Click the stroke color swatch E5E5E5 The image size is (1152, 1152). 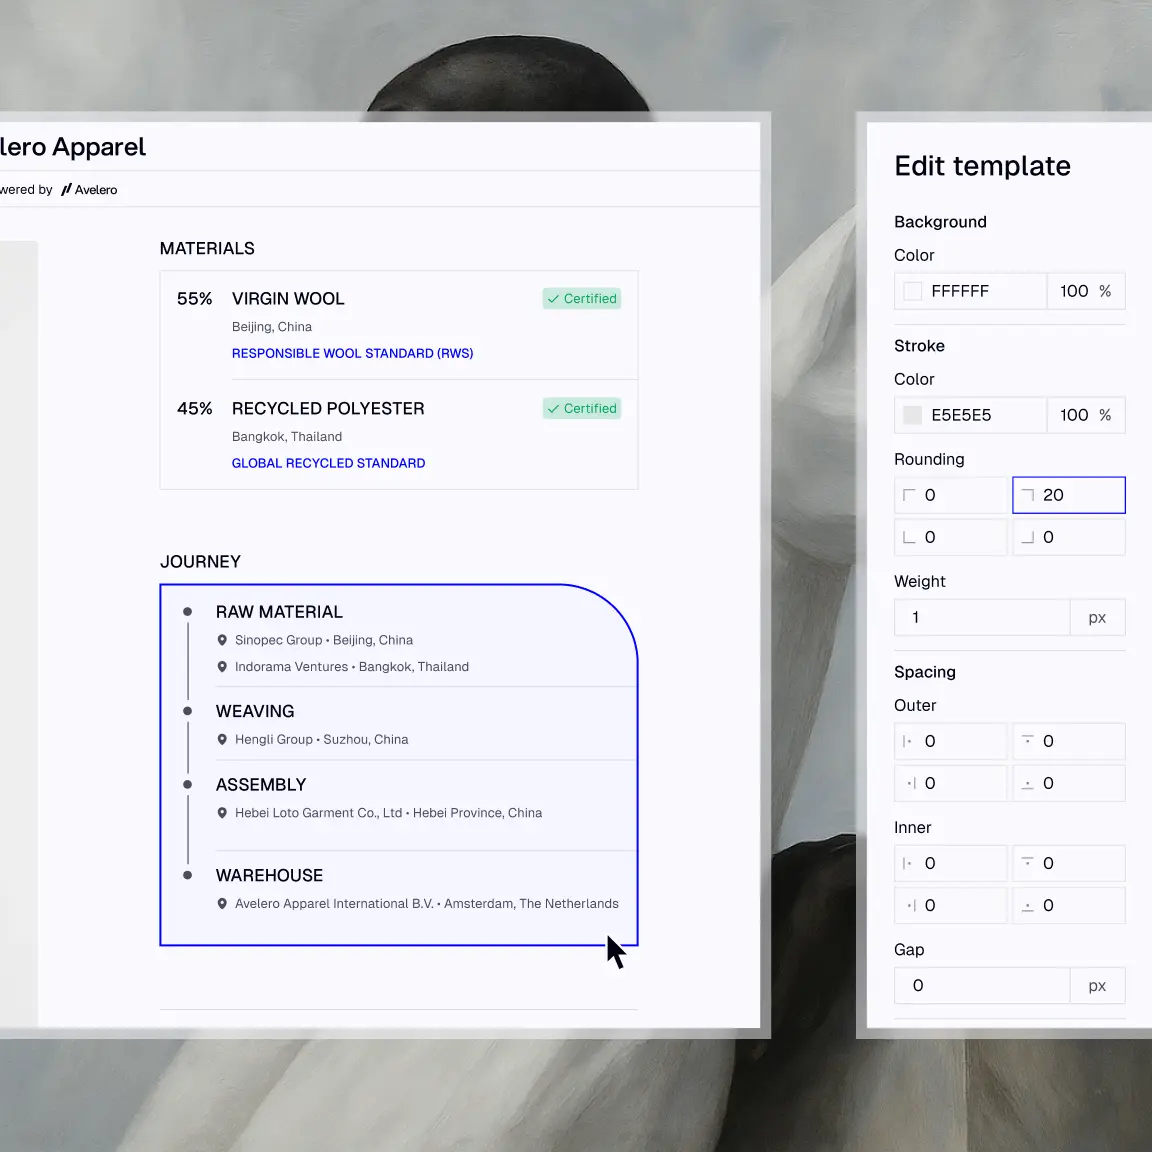click(x=912, y=415)
